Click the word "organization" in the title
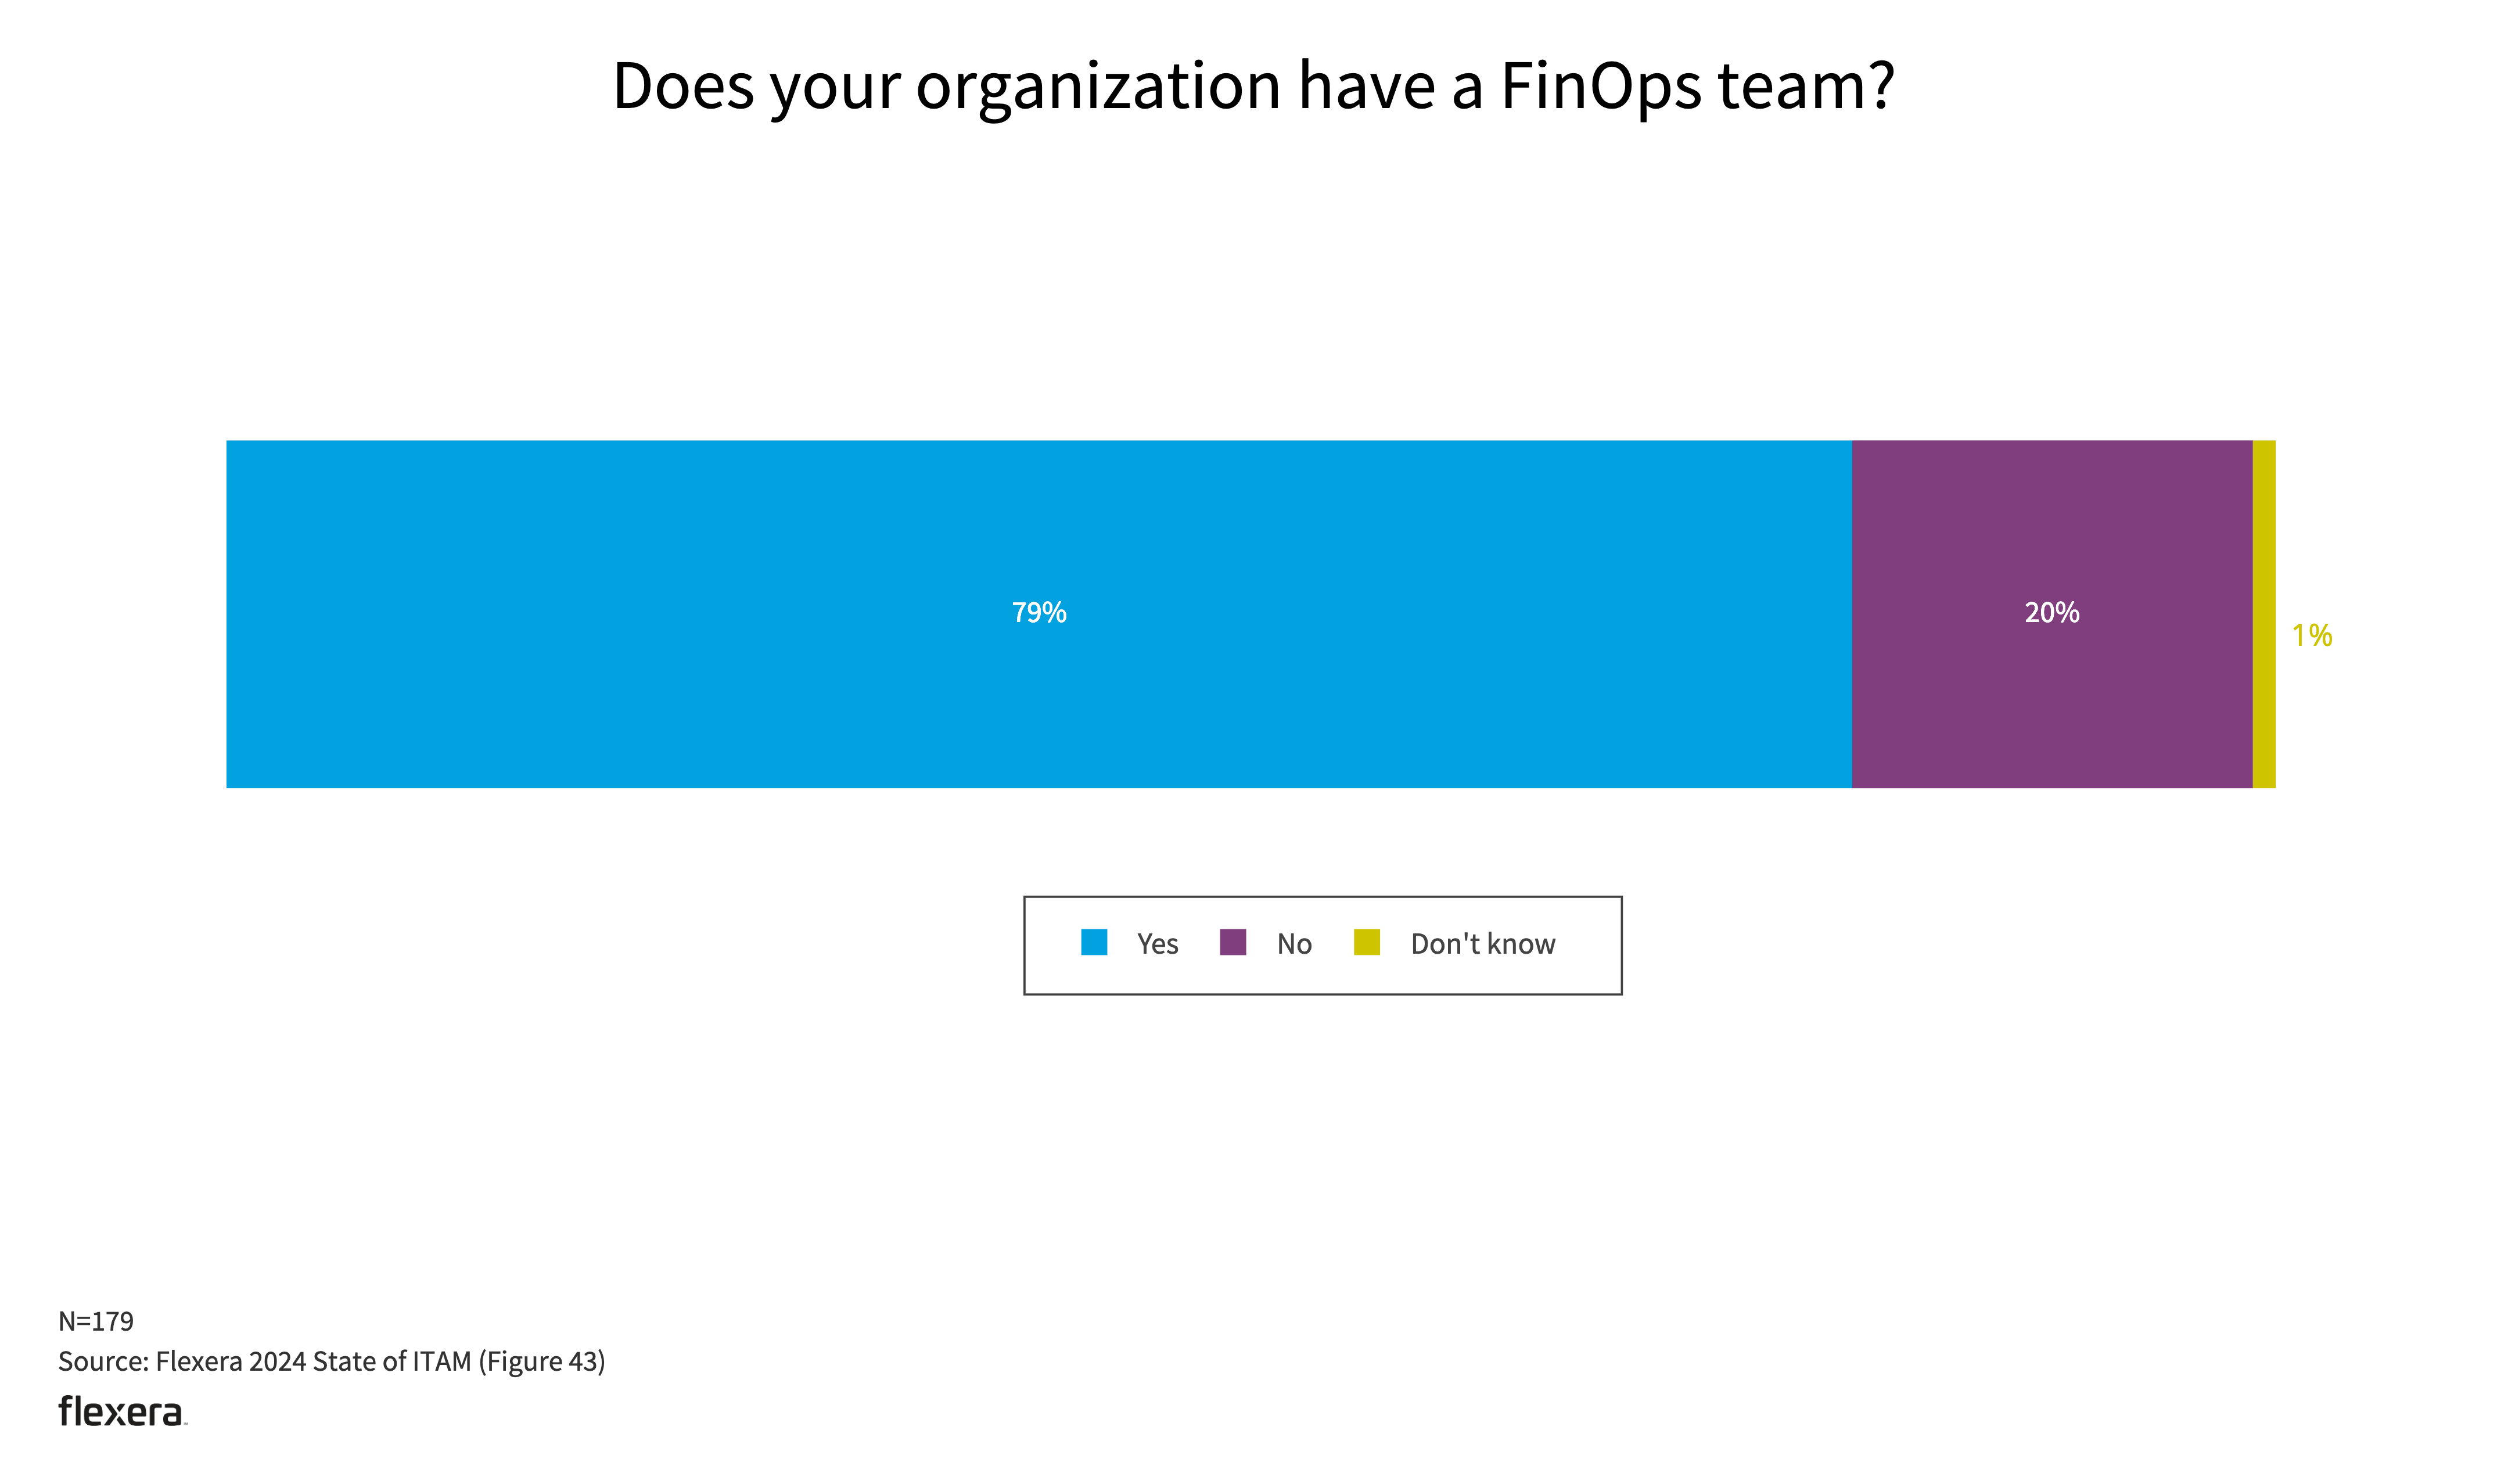2508x1484 pixels. point(1098,86)
